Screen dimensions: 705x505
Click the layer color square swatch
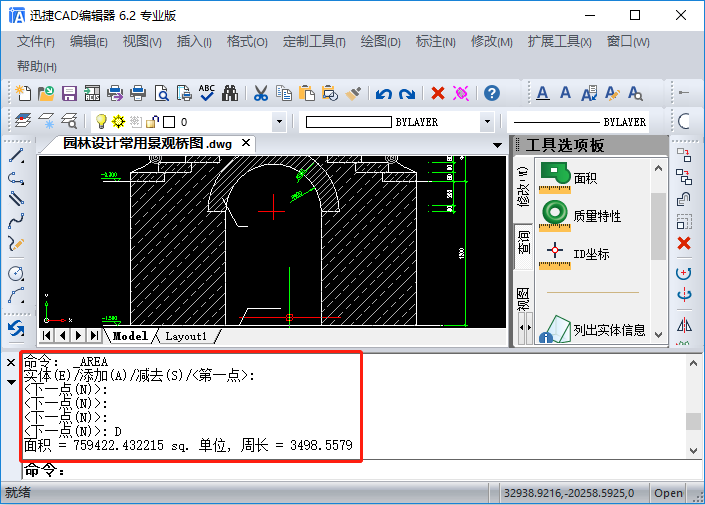tap(169, 122)
